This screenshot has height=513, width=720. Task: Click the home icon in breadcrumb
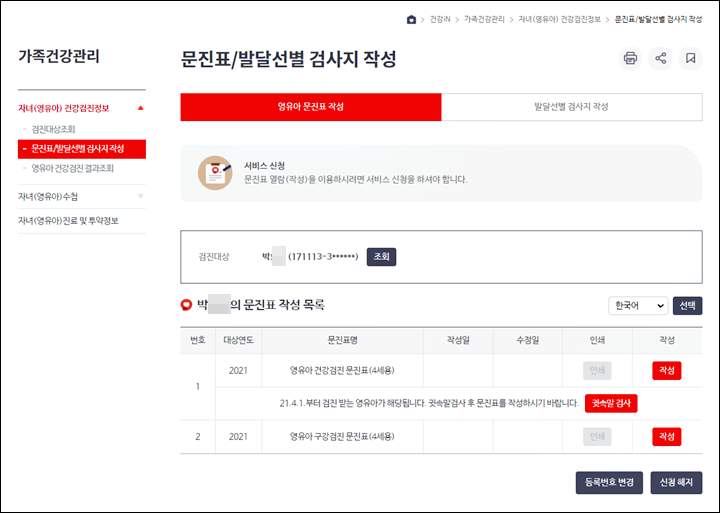tap(411, 20)
